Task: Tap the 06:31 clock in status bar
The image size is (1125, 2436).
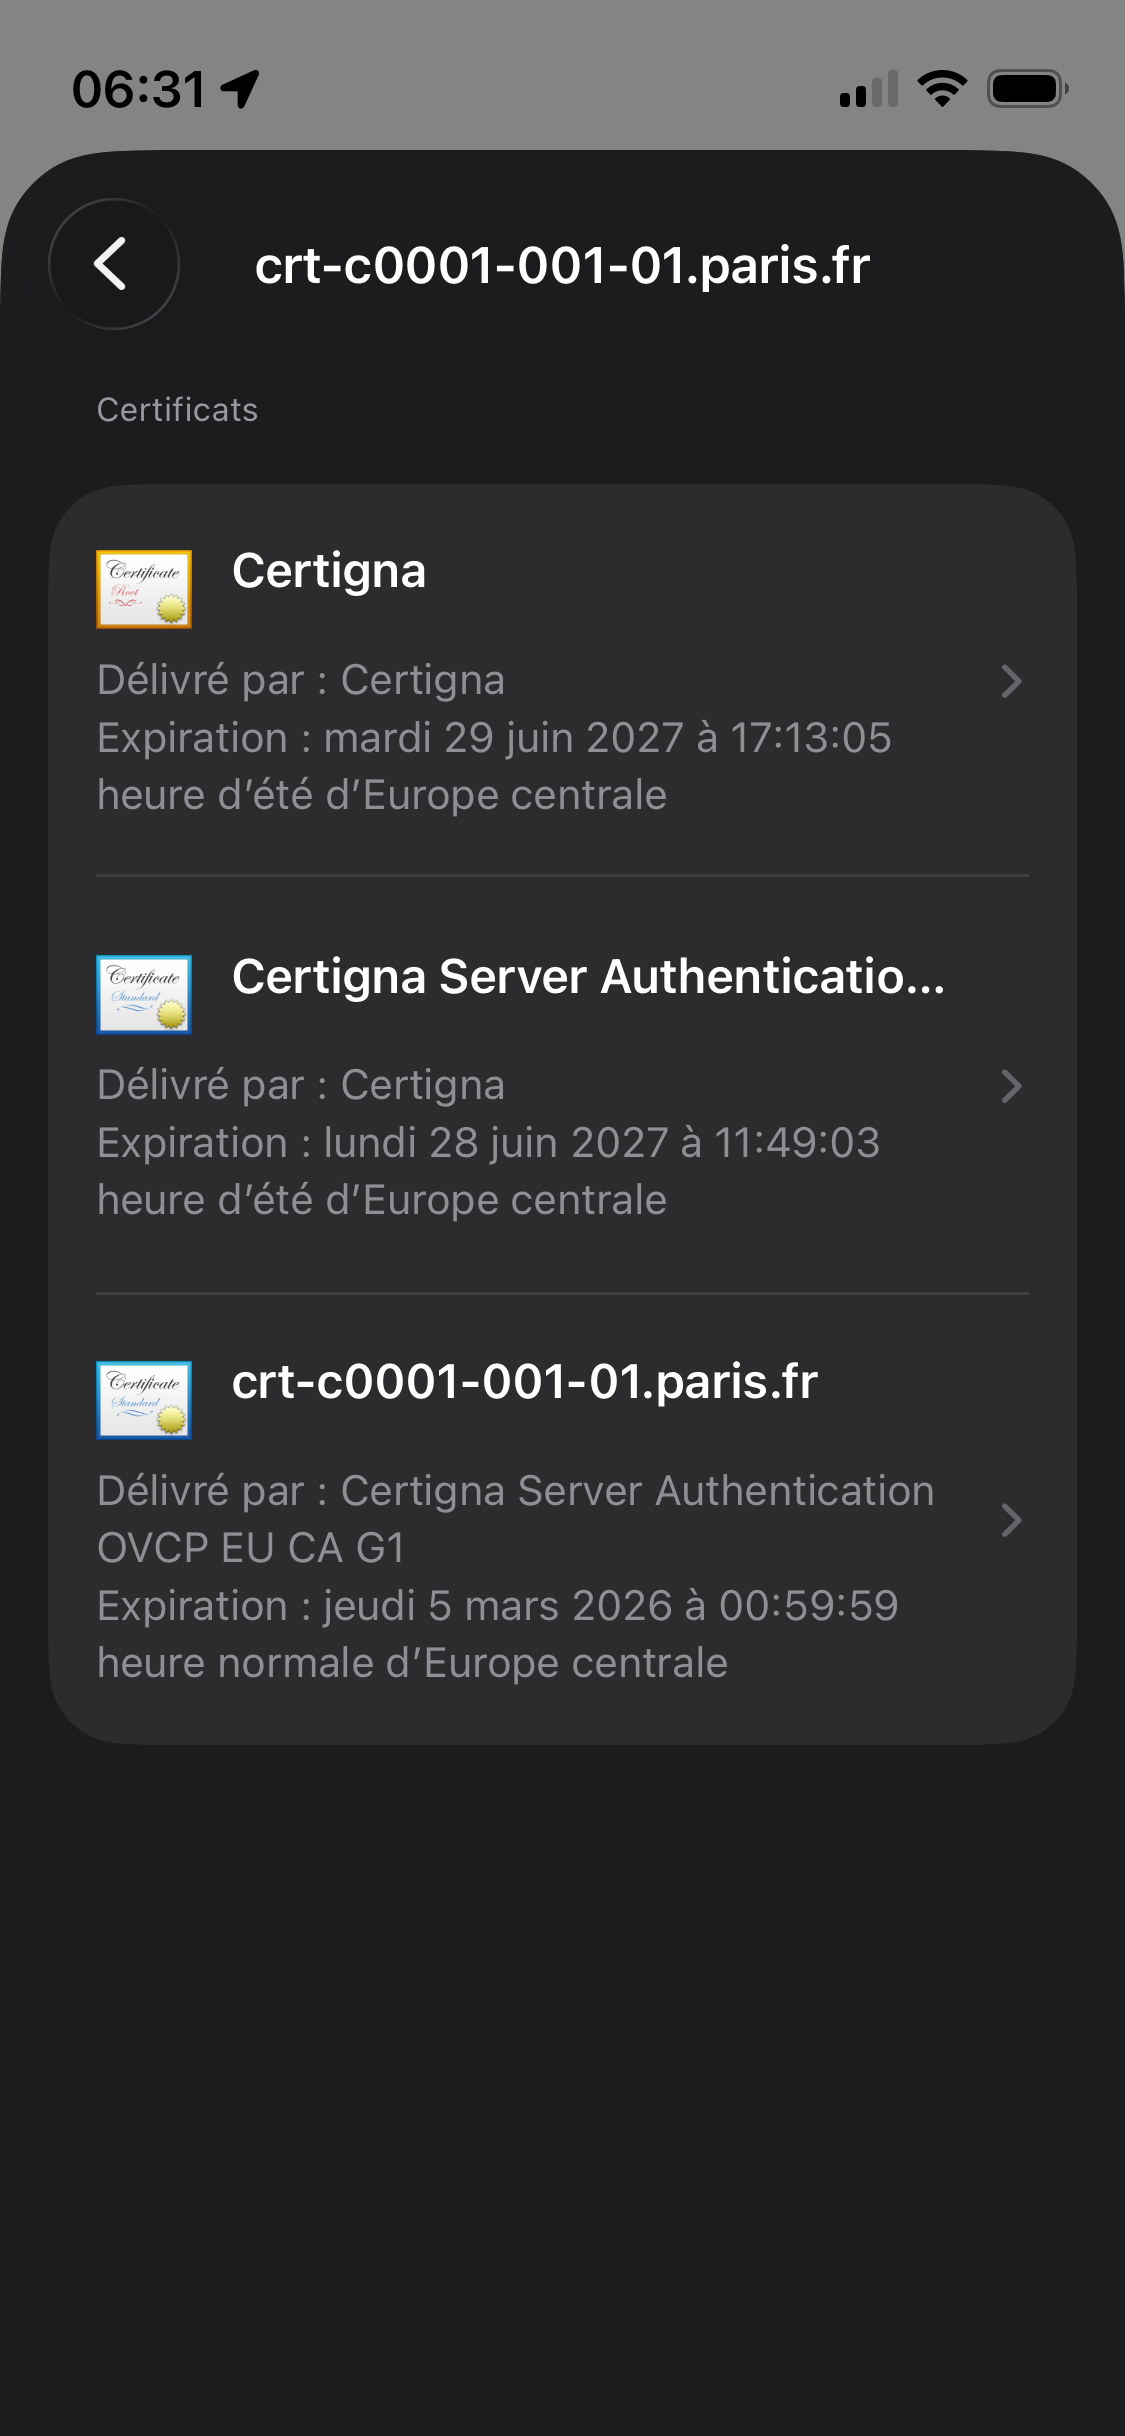Action: click(x=139, y=89)
